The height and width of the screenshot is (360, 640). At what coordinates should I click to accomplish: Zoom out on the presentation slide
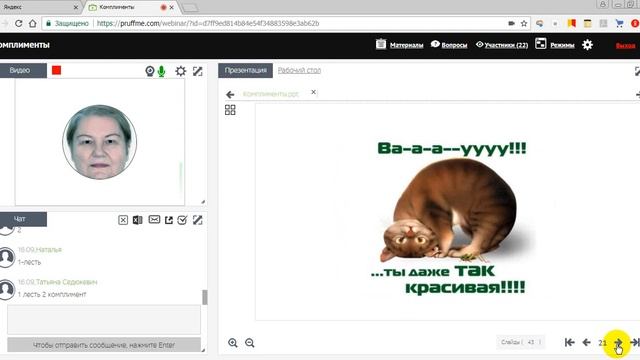(250, 343)
